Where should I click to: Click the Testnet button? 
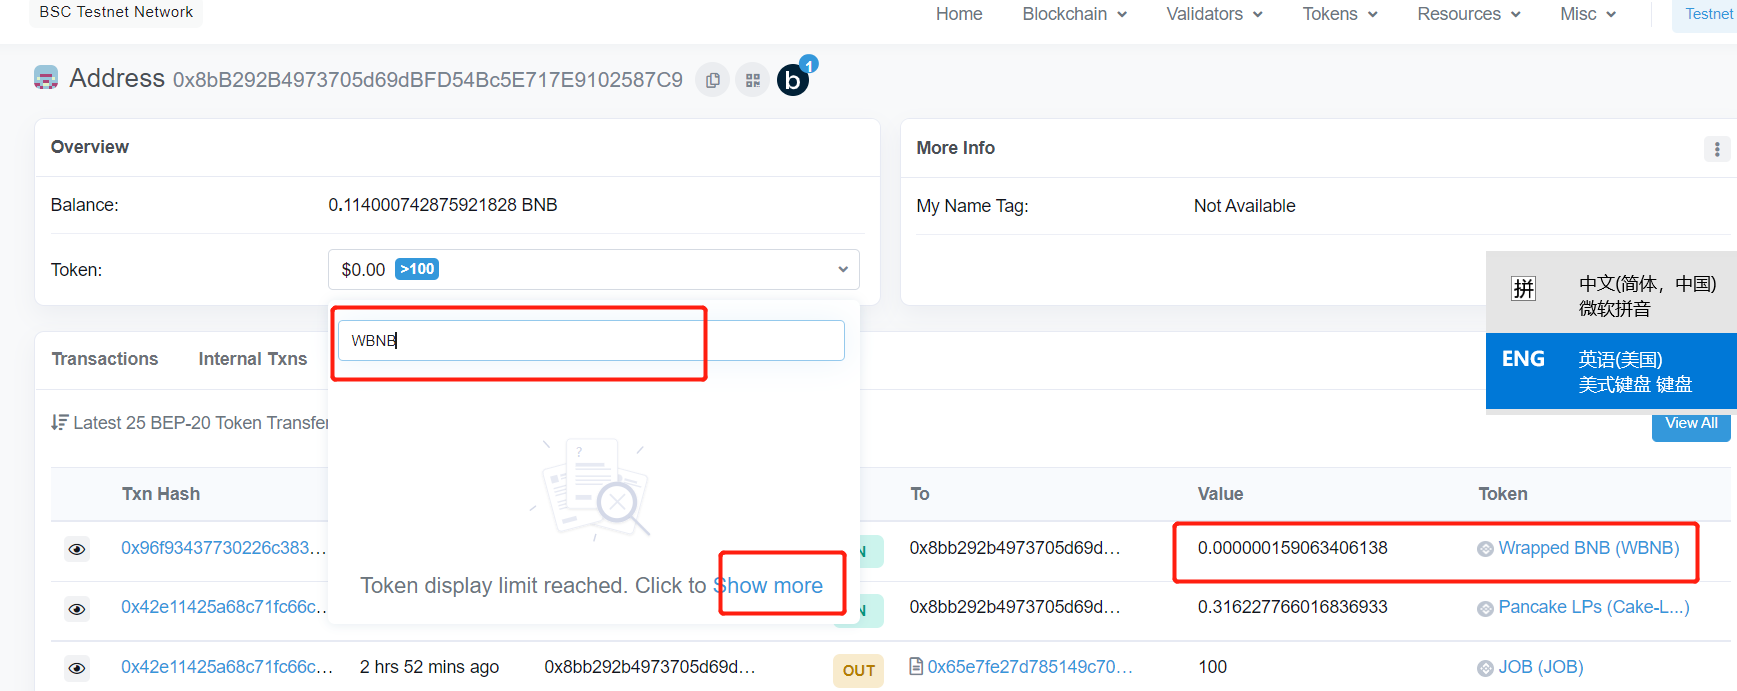[1705, 15]
